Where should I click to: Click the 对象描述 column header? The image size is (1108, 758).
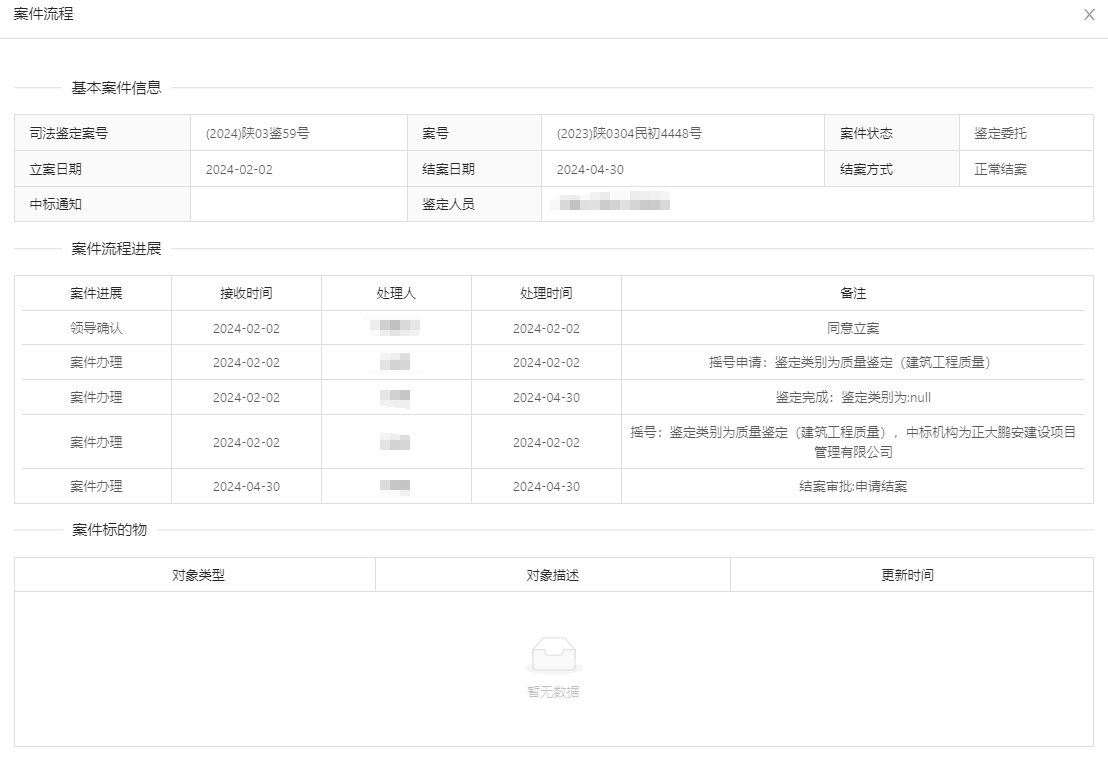click(553, 575)
